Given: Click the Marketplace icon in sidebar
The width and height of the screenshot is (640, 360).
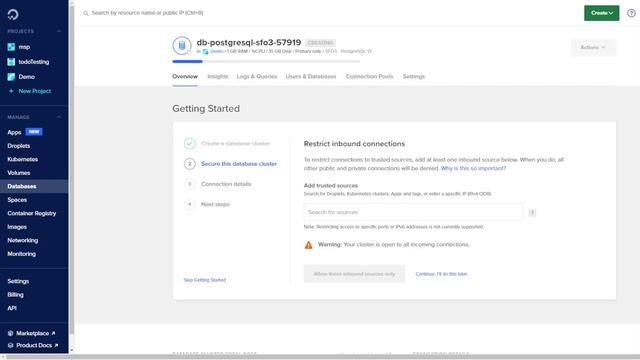Looking at the screenshot, I should 11,333.
